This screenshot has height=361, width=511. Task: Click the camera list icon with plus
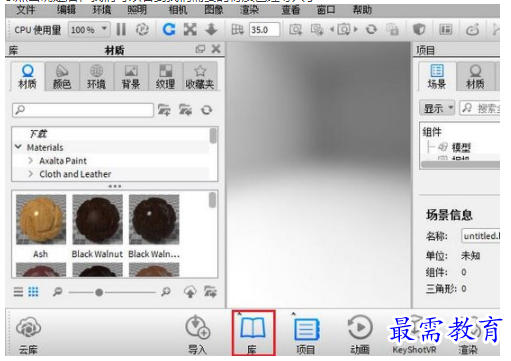coord(317,30)
